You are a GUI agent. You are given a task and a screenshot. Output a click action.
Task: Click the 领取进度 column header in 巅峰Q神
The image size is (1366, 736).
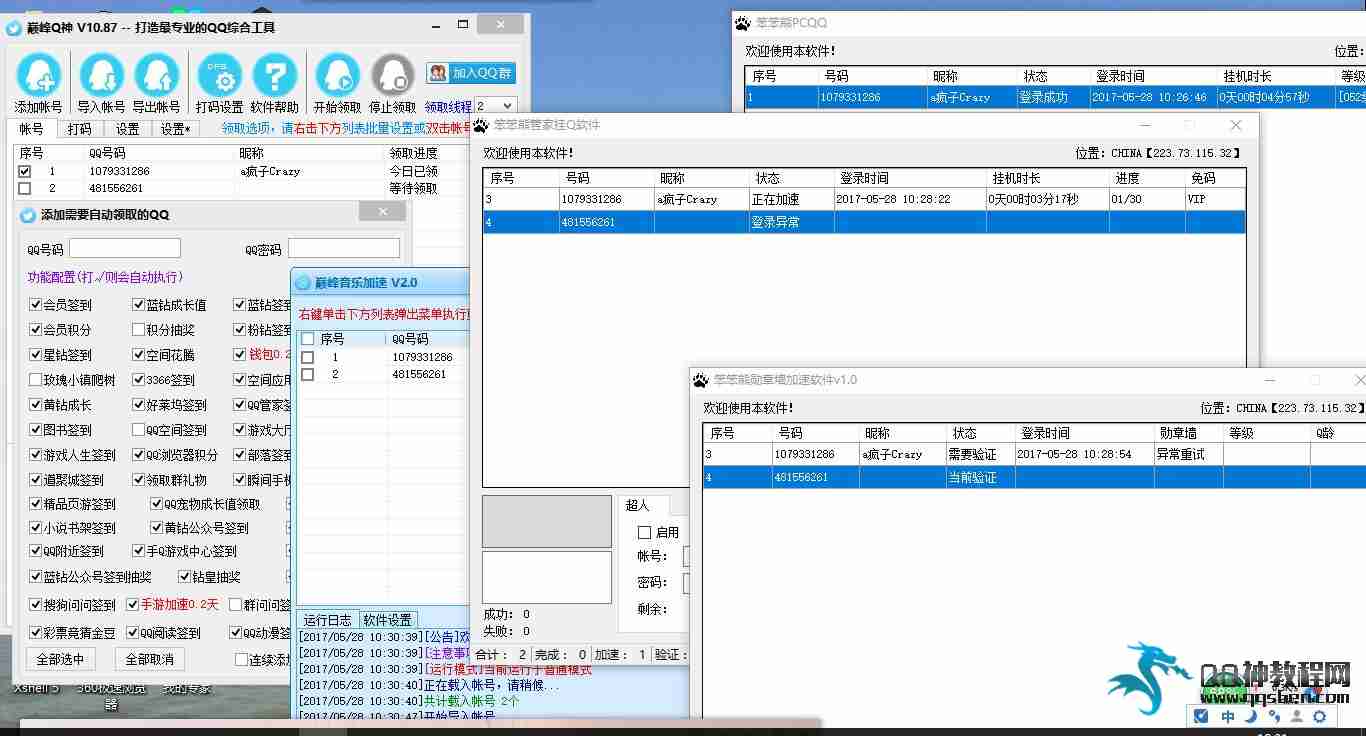(x=413, y=153)
